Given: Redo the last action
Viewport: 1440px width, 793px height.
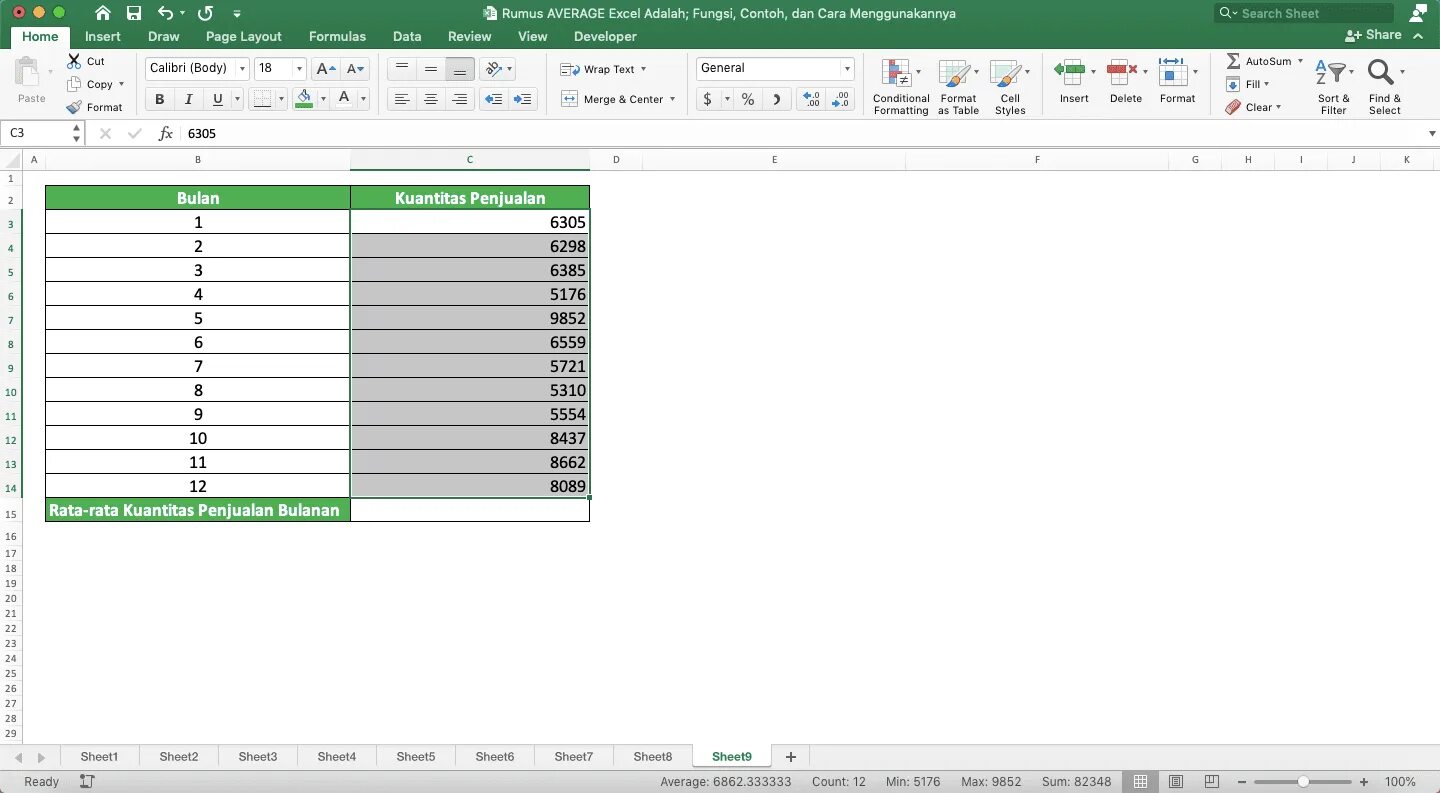Looking at the screenshot, I should [205, 13].
